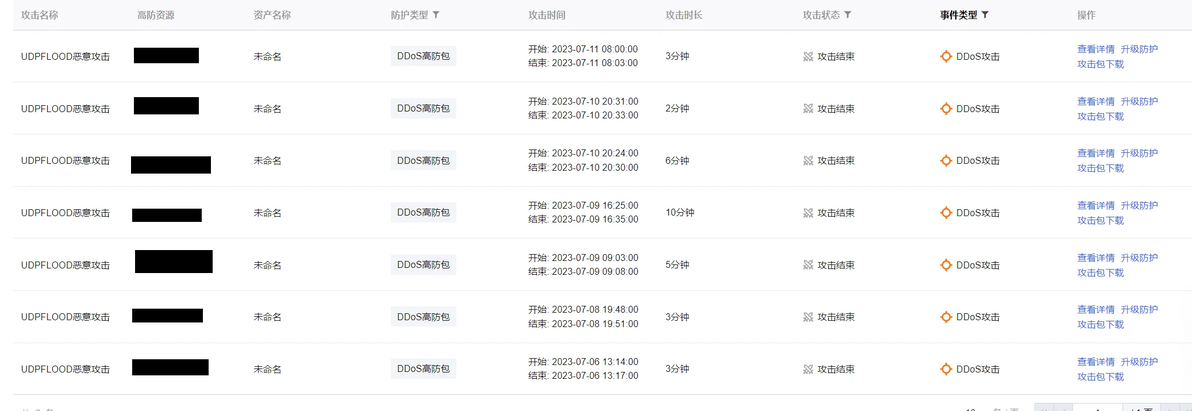
Task: Open 查看详情 for the 2023-07-06 attack
Action: [1095, 362]
